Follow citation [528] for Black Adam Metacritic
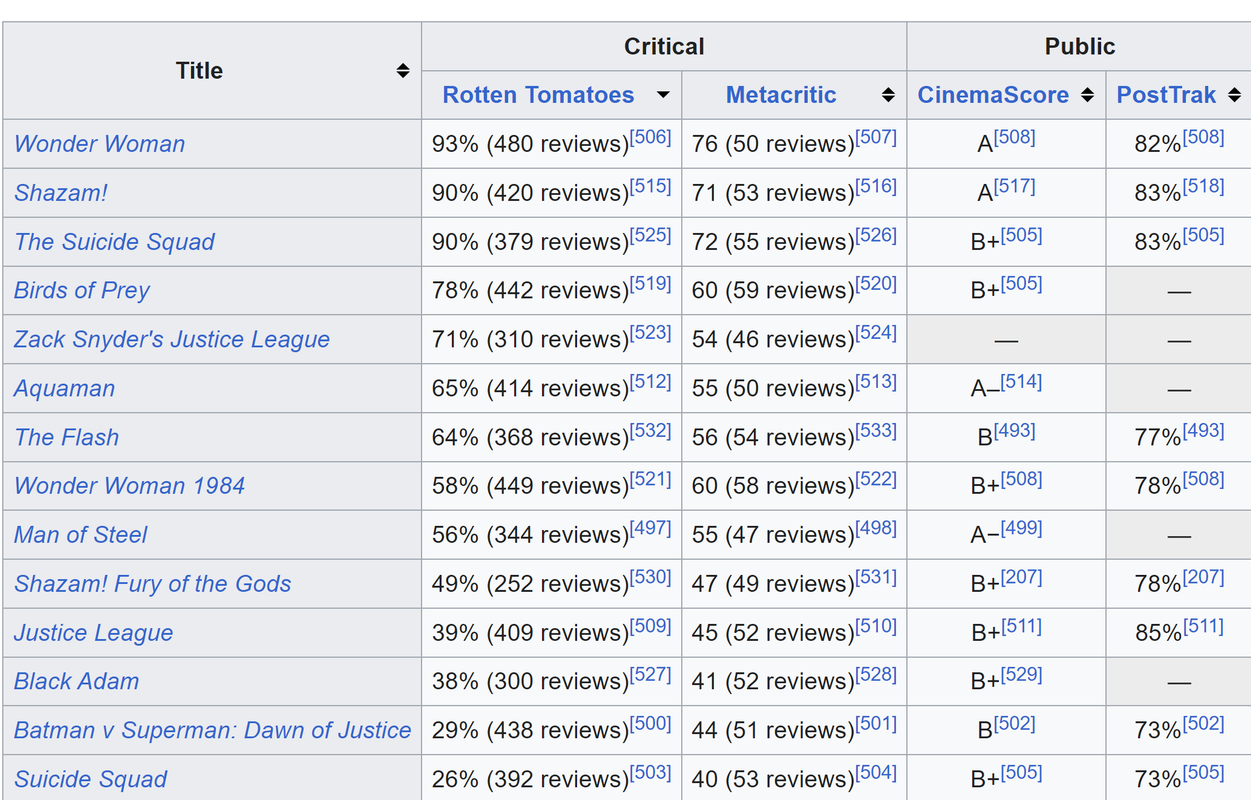 click(x=876, y=676)
